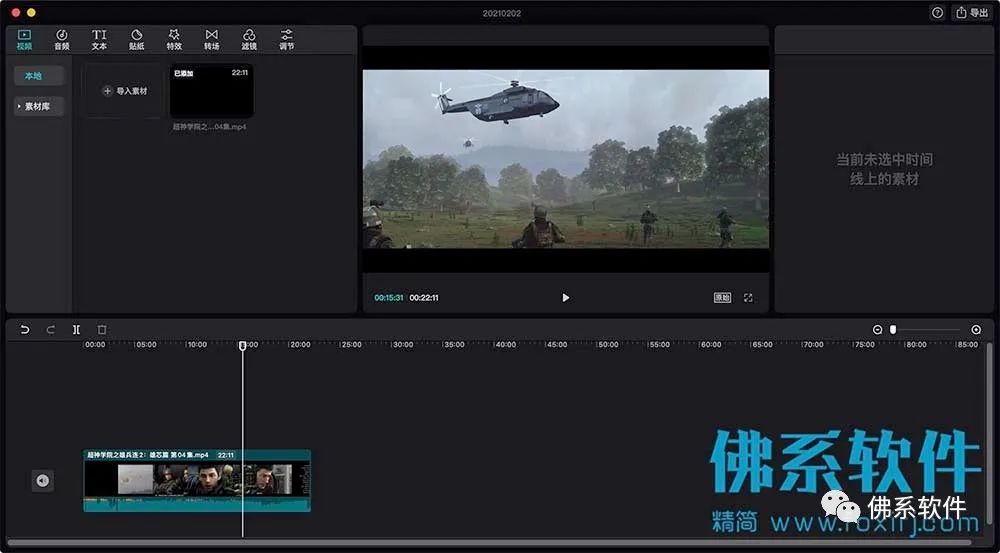This screenshot has width=1000, height=553.
Task: Zoom out the timeline with minus icon
Action: click(878, 330)
